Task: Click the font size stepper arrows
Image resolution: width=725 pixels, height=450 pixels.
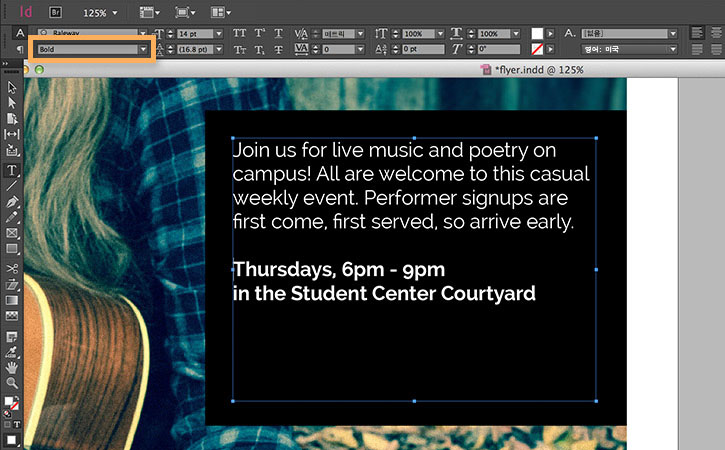Action: 170,33
